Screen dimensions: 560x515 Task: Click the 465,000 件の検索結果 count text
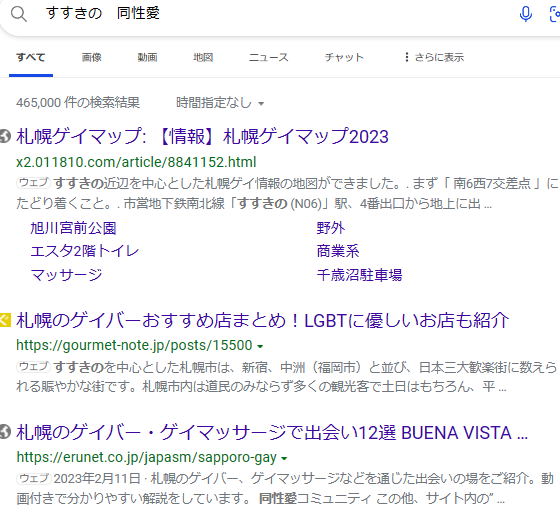coord(78,102)
